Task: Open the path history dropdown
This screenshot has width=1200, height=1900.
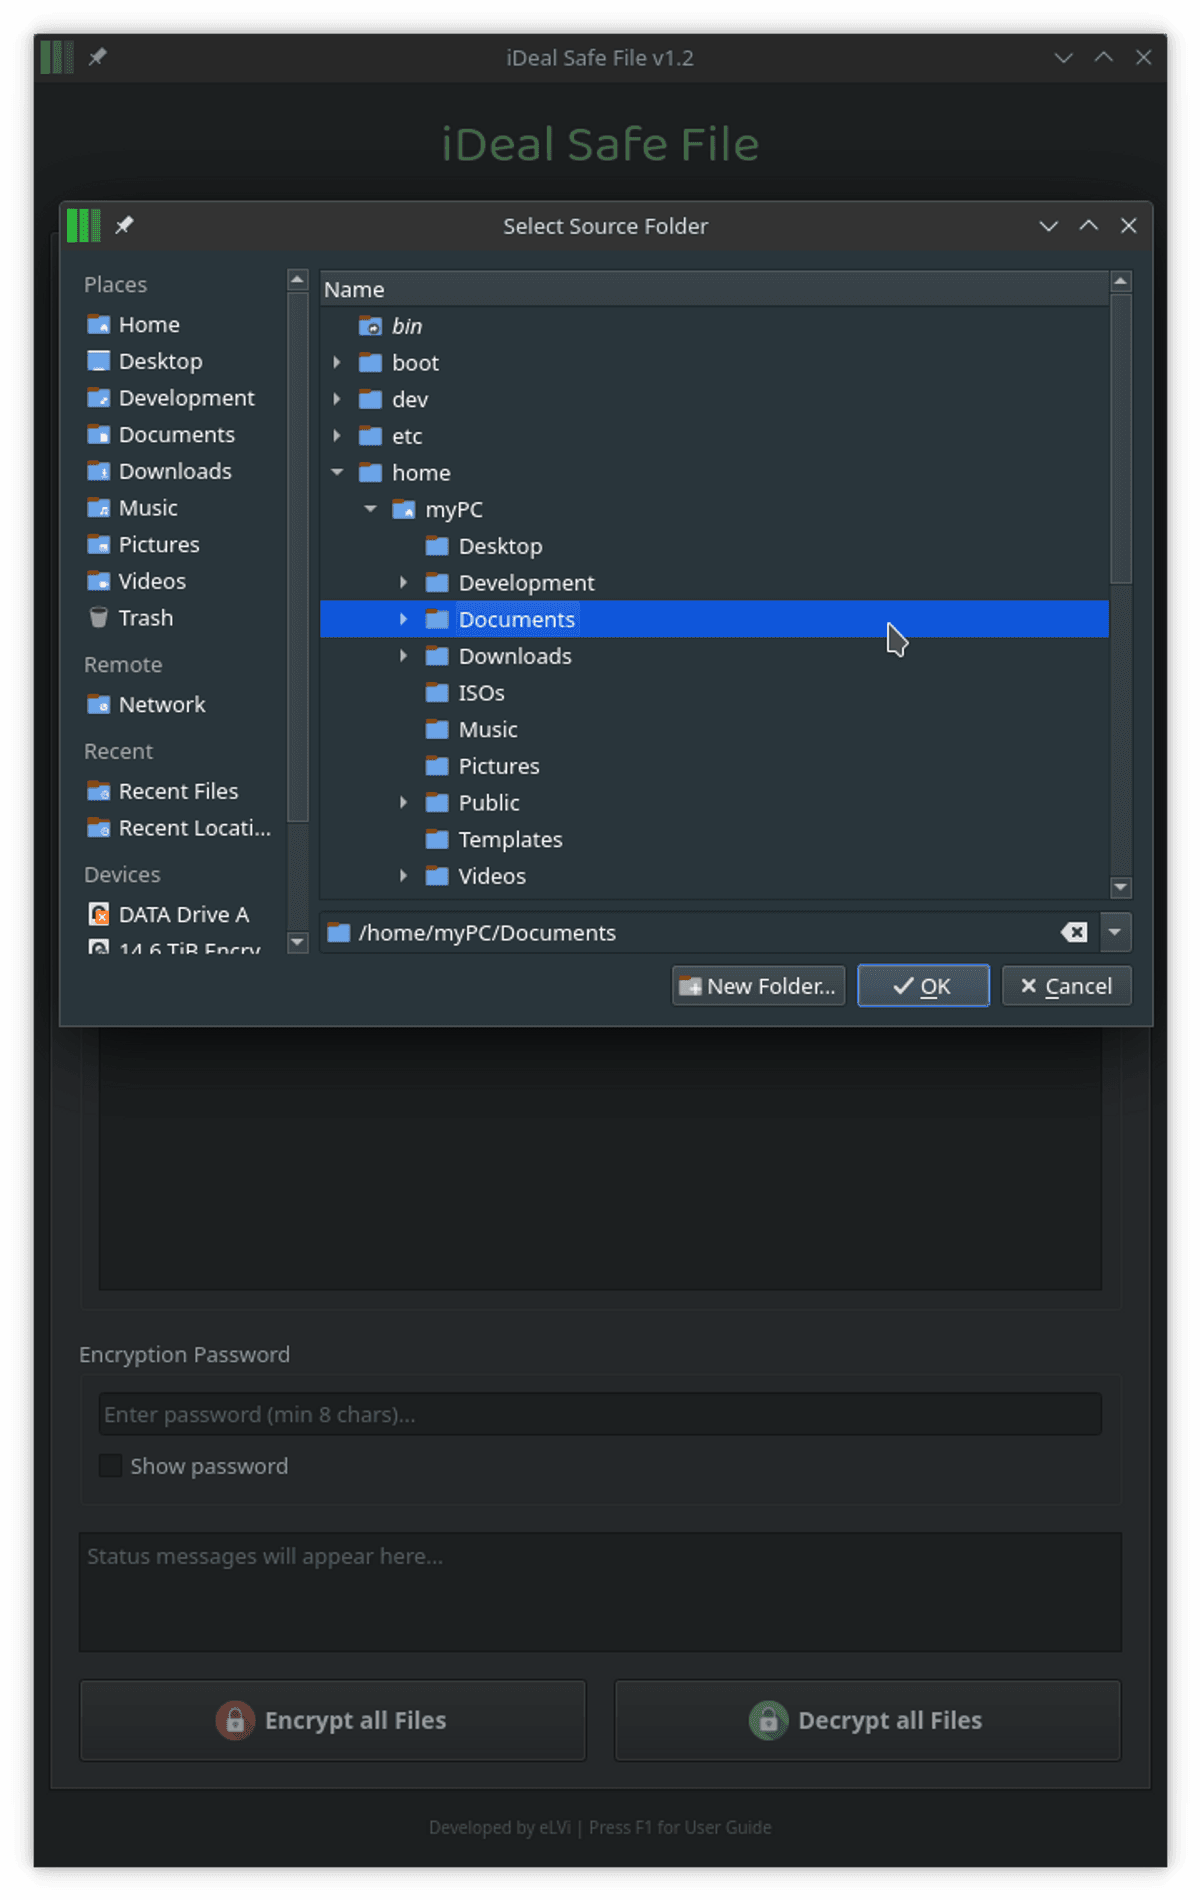Action: point(1115,933)
